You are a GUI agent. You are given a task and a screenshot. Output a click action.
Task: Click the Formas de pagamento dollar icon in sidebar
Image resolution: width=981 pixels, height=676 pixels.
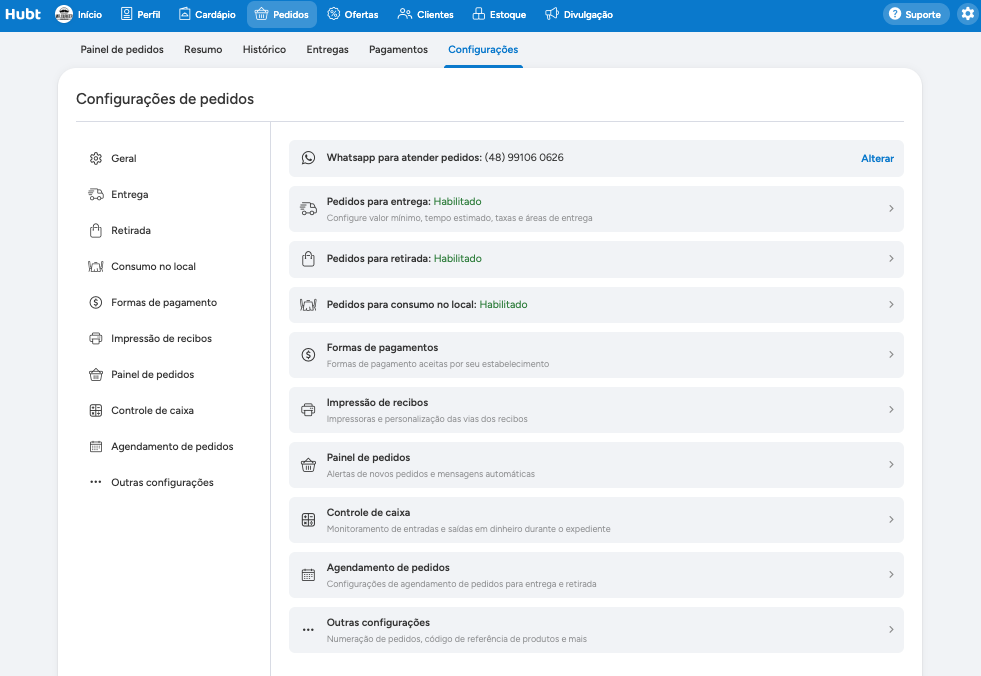(96, 302)
